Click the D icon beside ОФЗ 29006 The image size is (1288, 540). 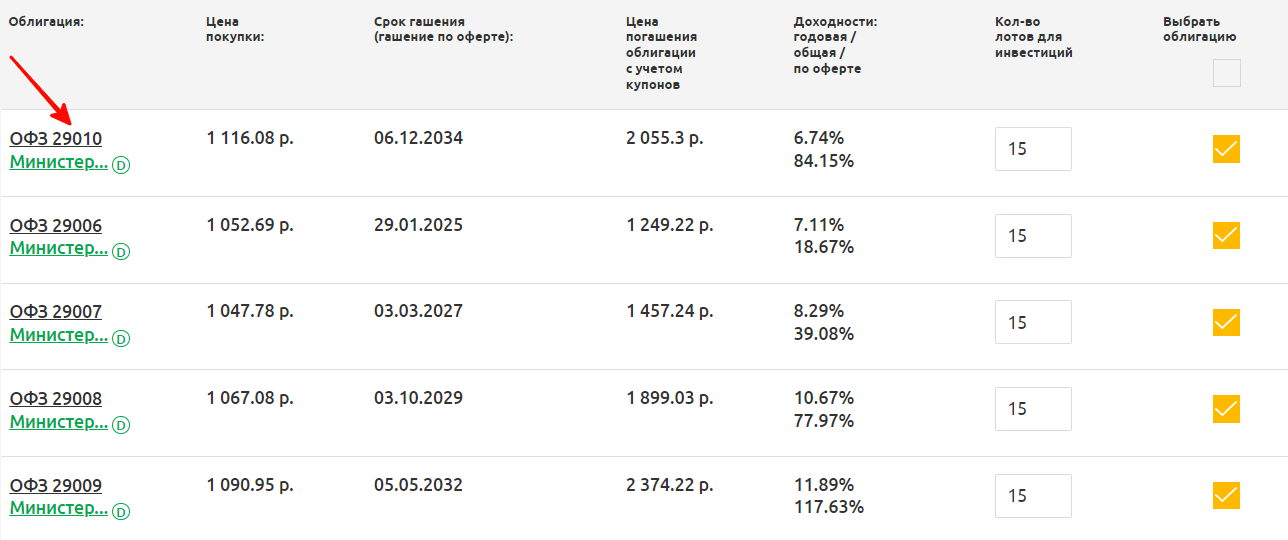121,252
